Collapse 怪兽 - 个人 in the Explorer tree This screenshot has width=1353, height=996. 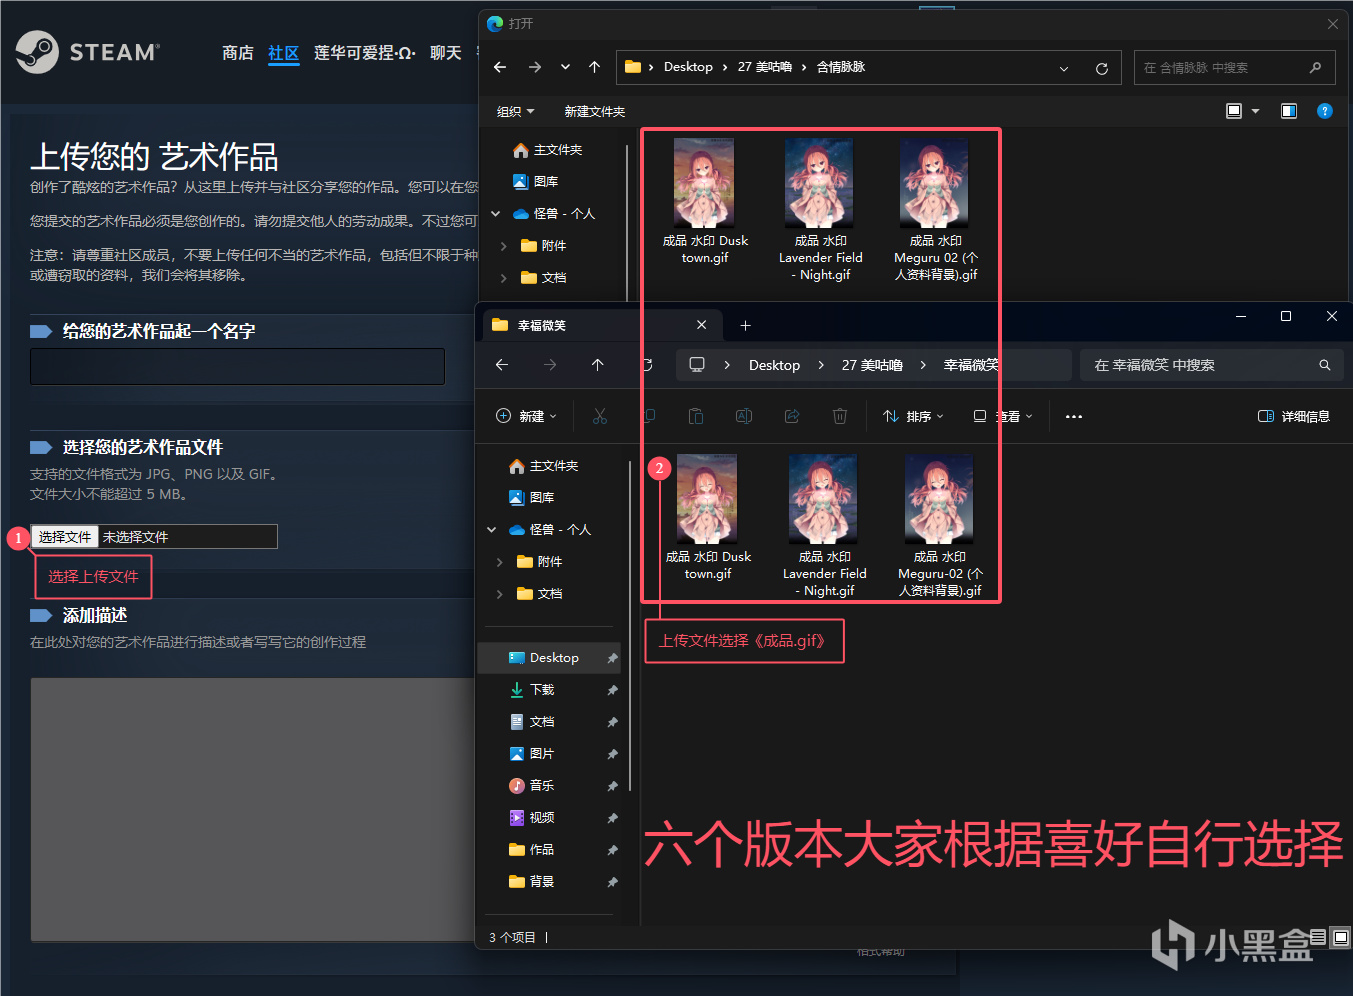pyautogui.click(x=491, y=529)
